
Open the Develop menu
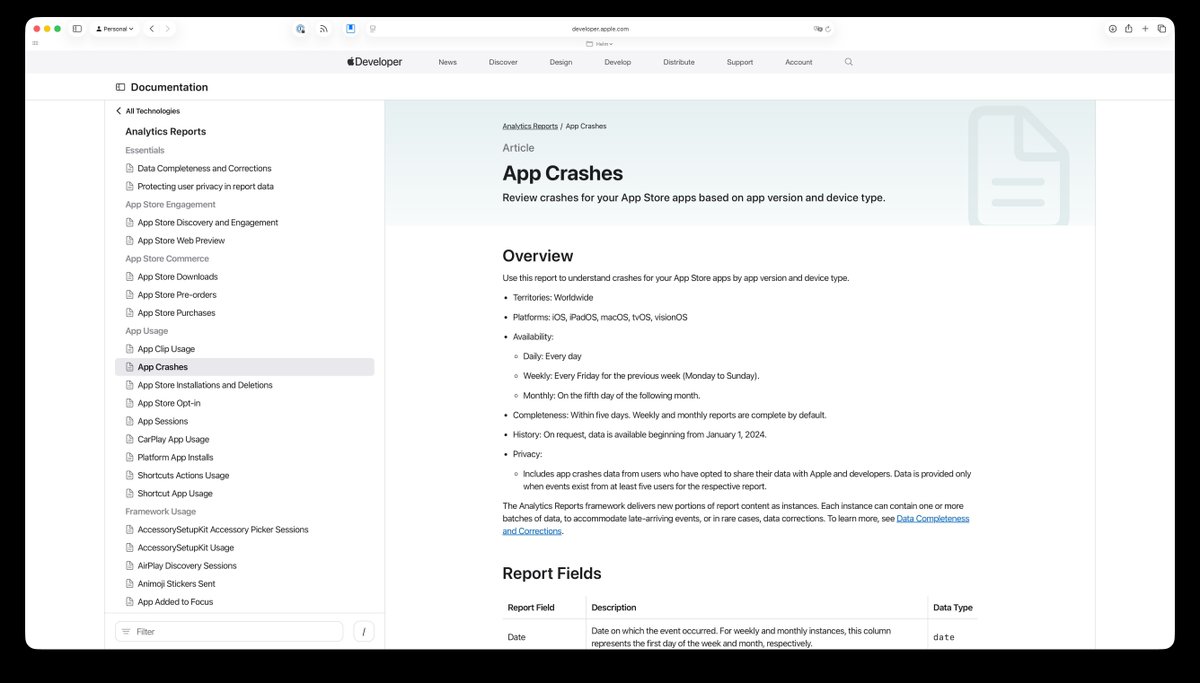(618, 62)
